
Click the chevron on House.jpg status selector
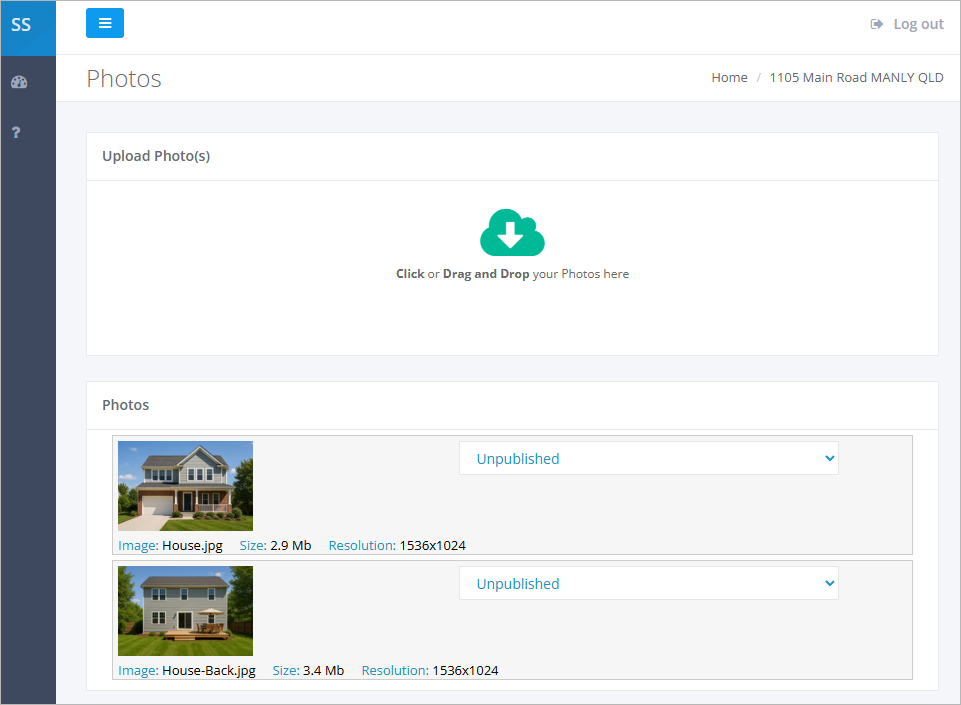828,458
